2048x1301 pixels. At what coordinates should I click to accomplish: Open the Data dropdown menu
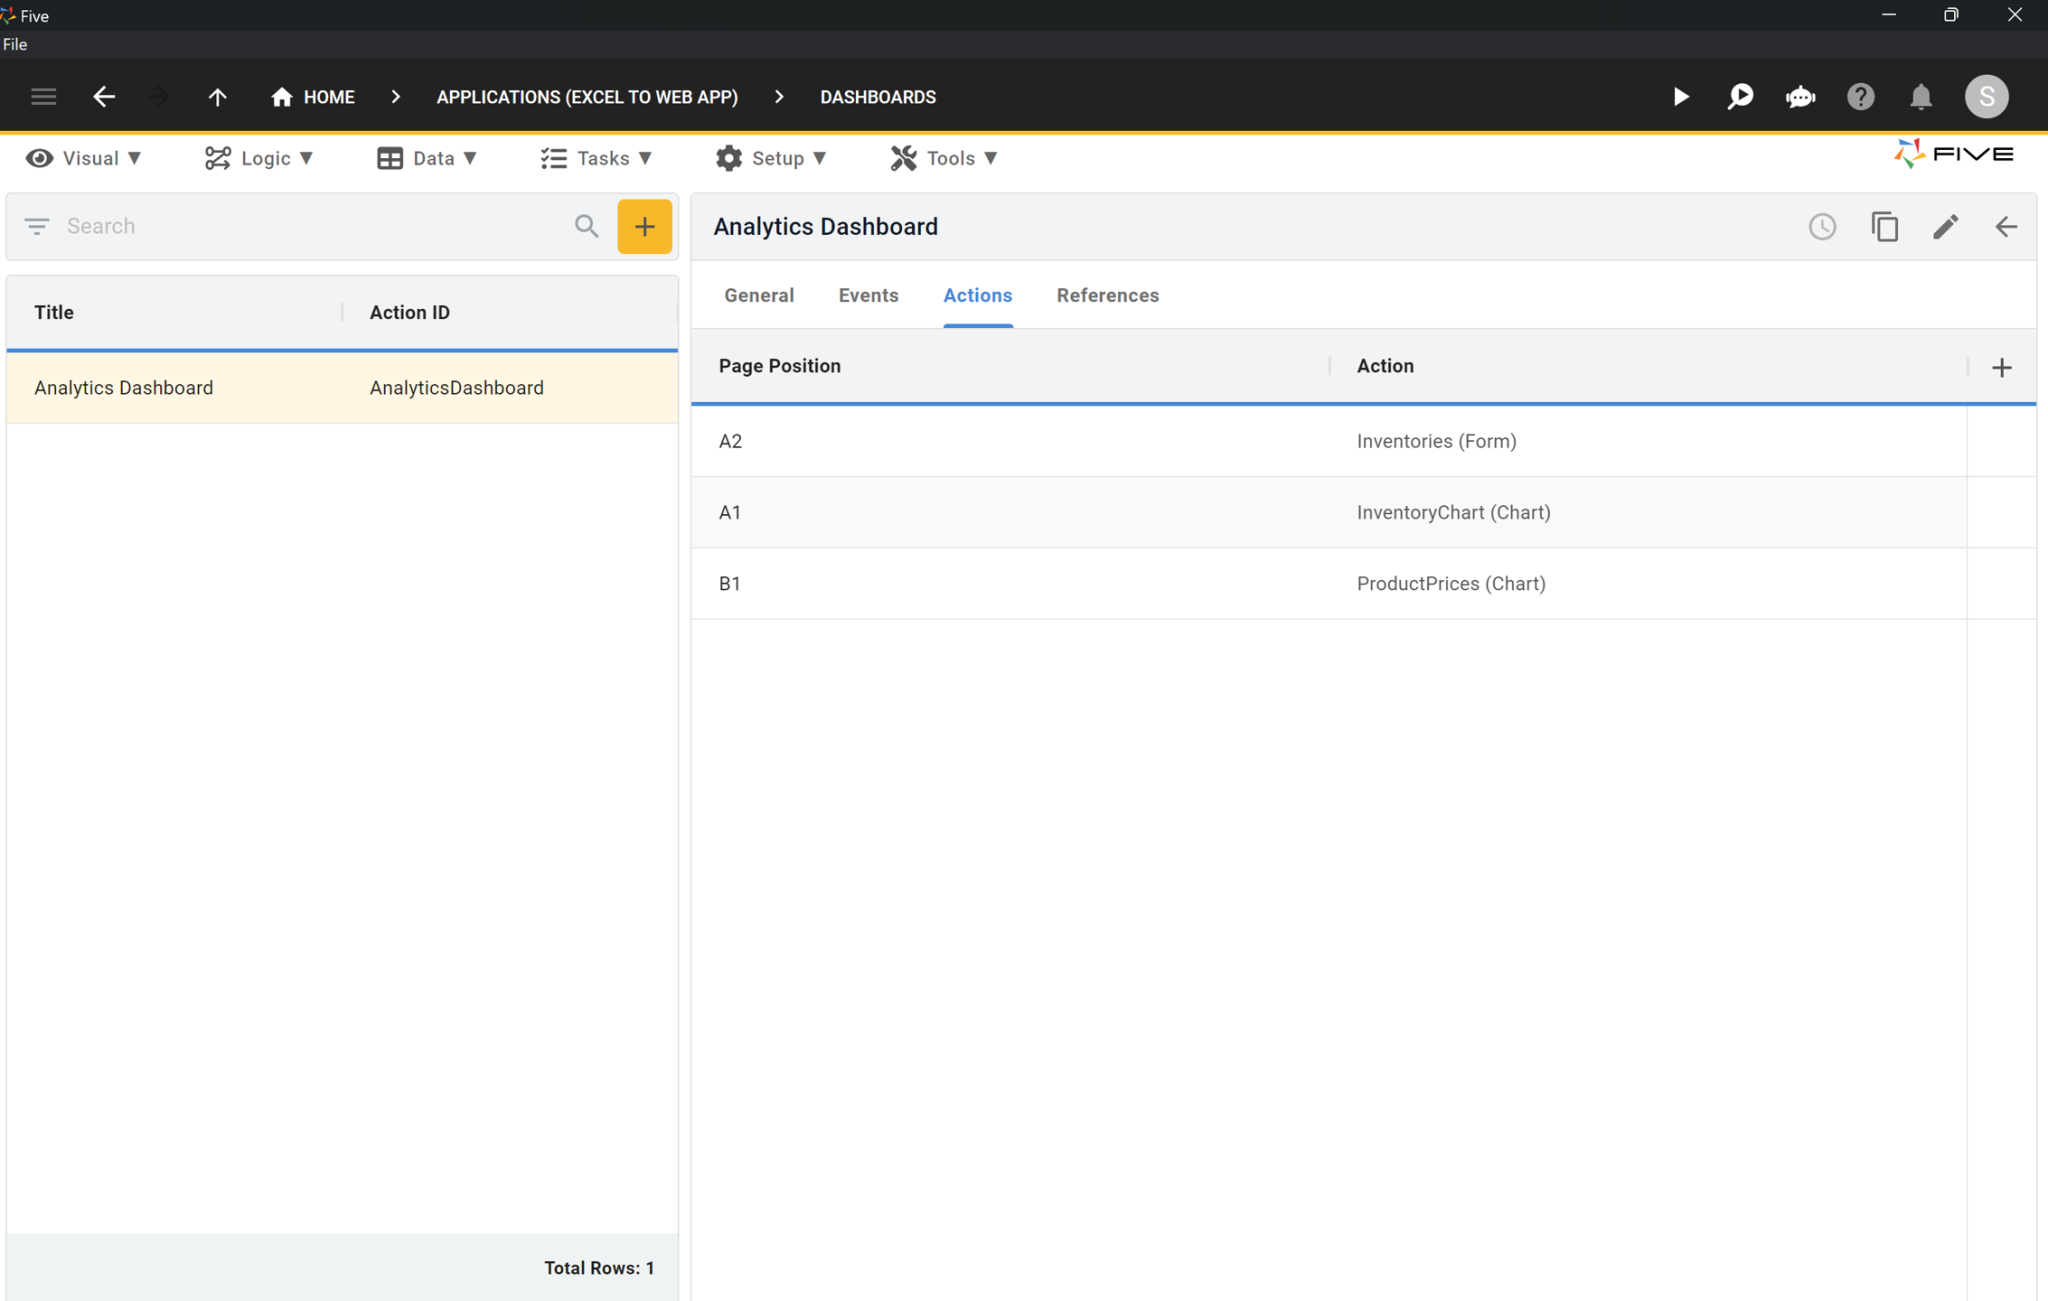coord(428,158)
